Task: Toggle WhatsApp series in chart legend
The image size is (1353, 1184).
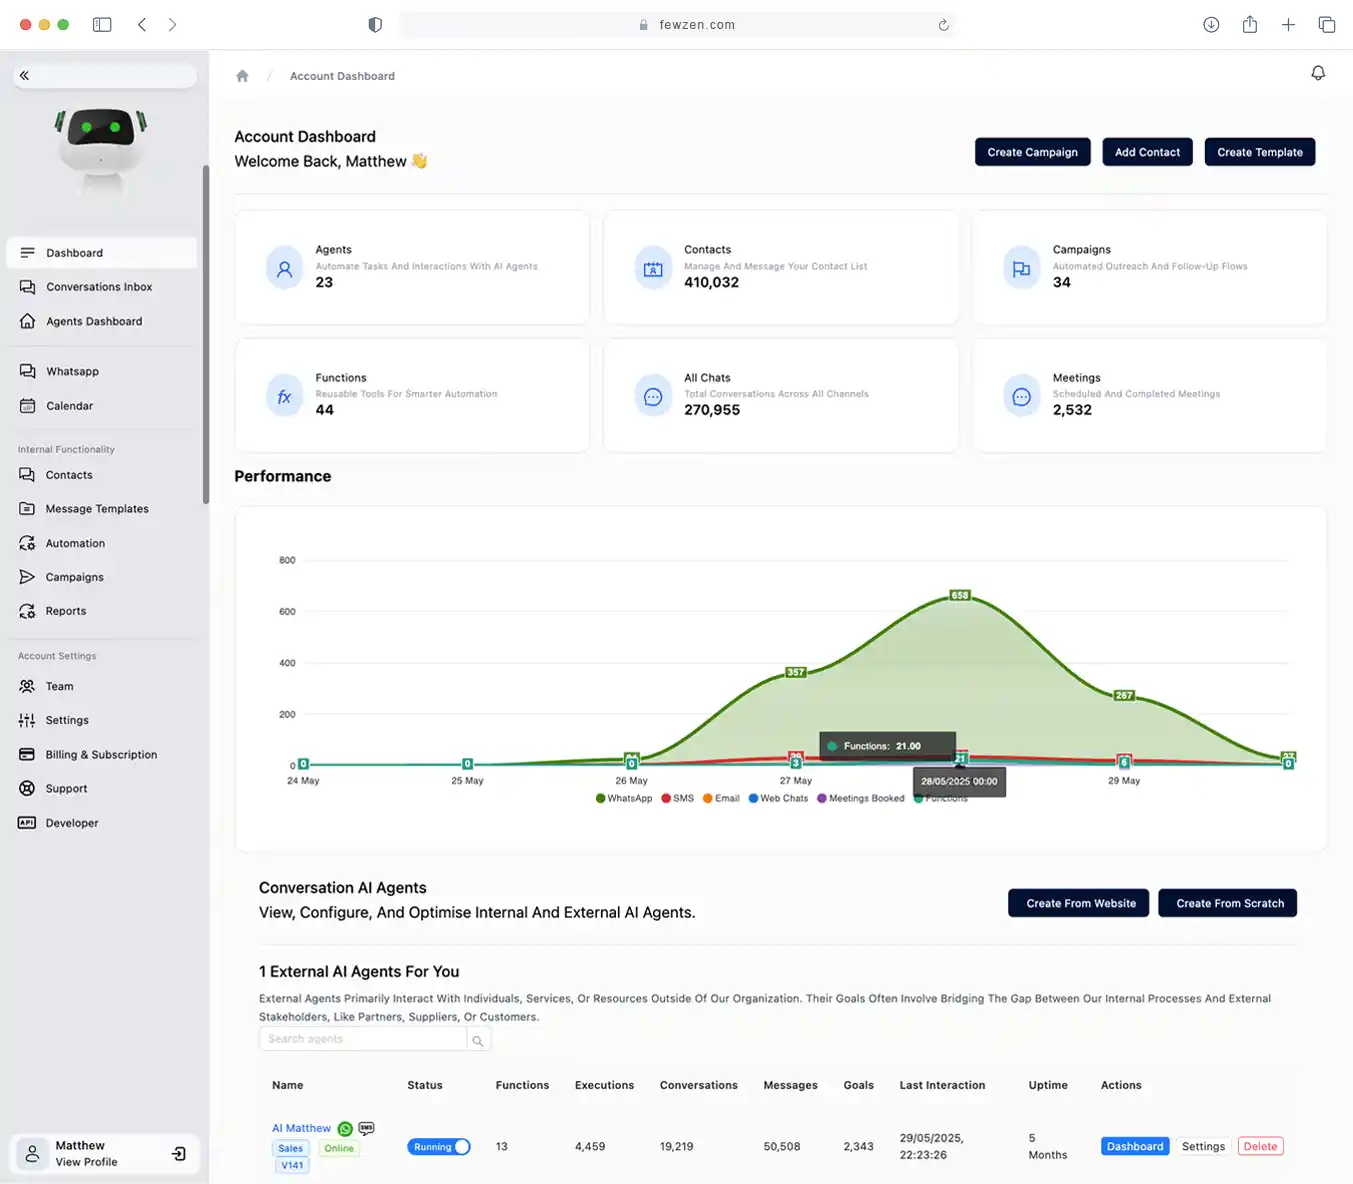Action: click(624, 798)
